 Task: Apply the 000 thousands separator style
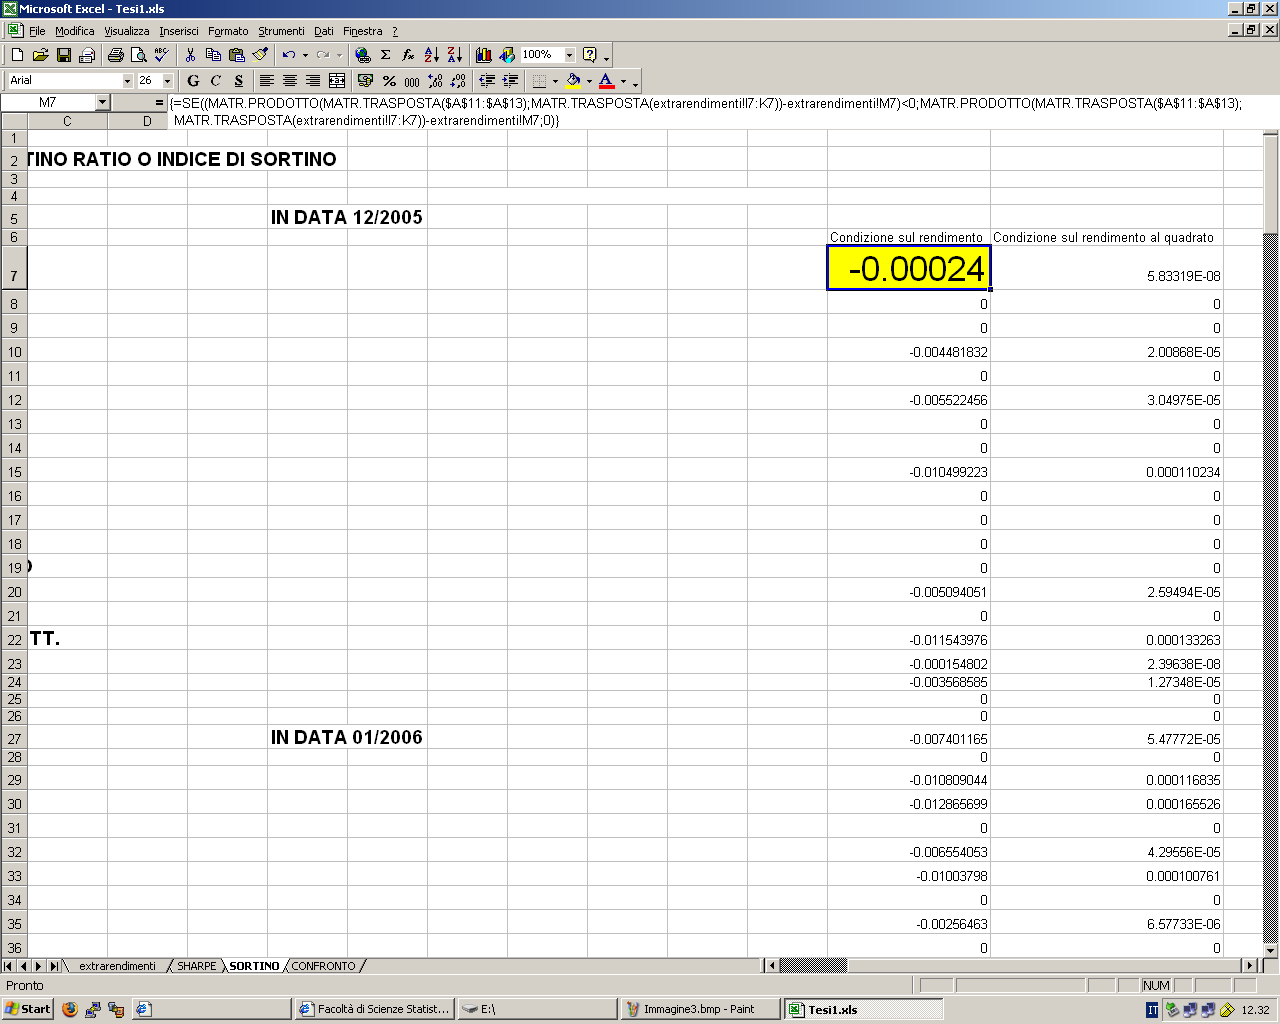tap(412, 81)
